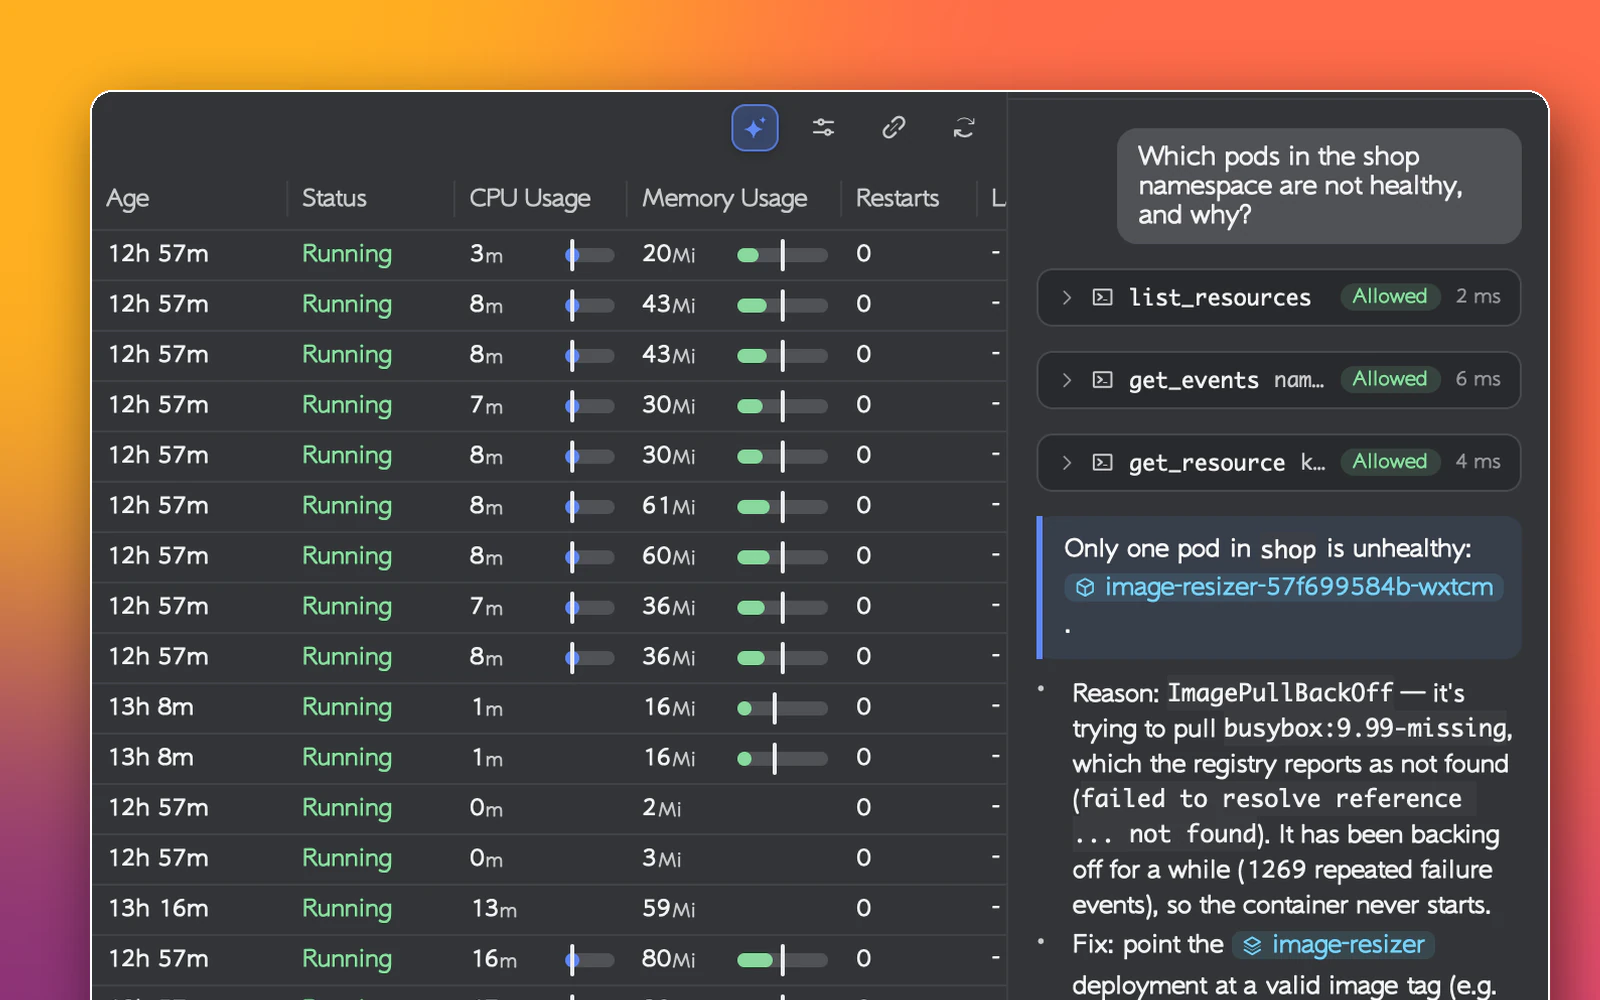Click the 16m CPU usage value
Screen dimensions: 1600x1000
point(494,959)
